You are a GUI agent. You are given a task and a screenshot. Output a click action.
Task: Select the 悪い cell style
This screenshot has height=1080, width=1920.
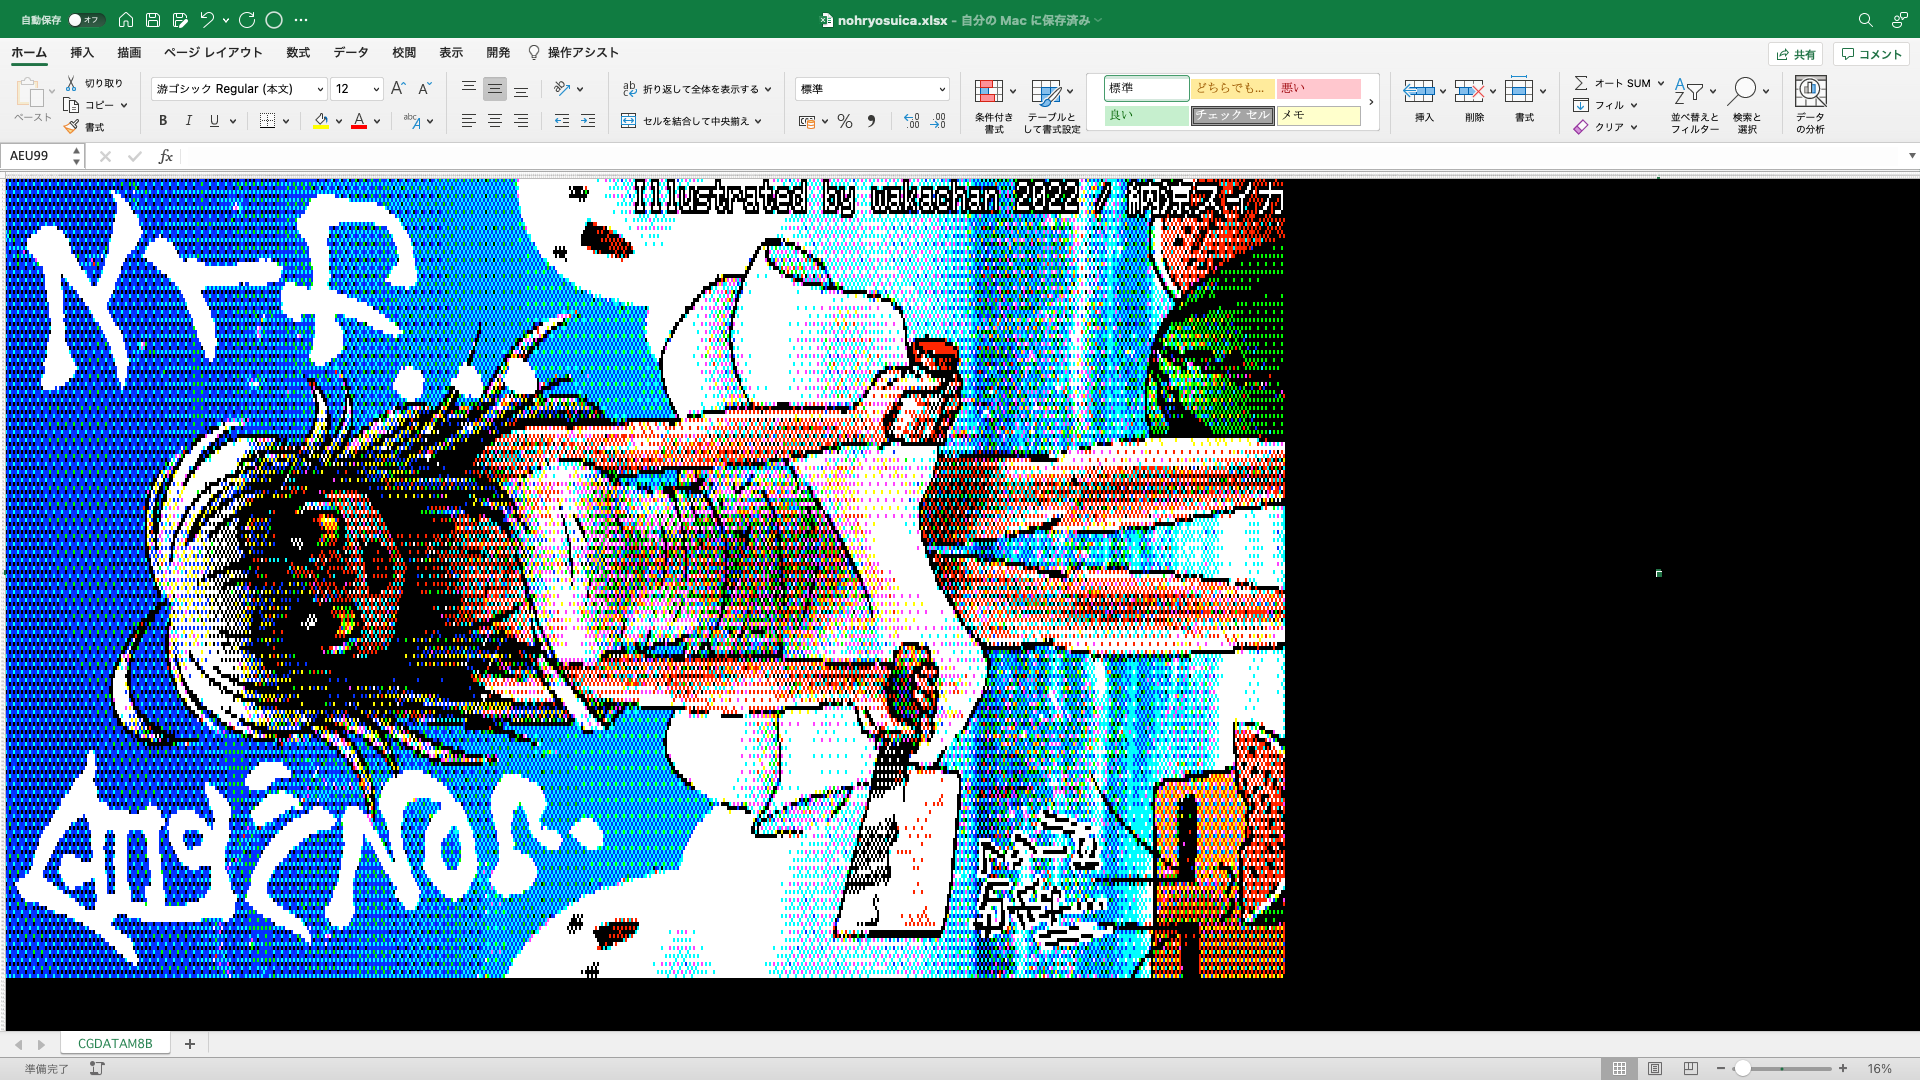coord(1318,88)
